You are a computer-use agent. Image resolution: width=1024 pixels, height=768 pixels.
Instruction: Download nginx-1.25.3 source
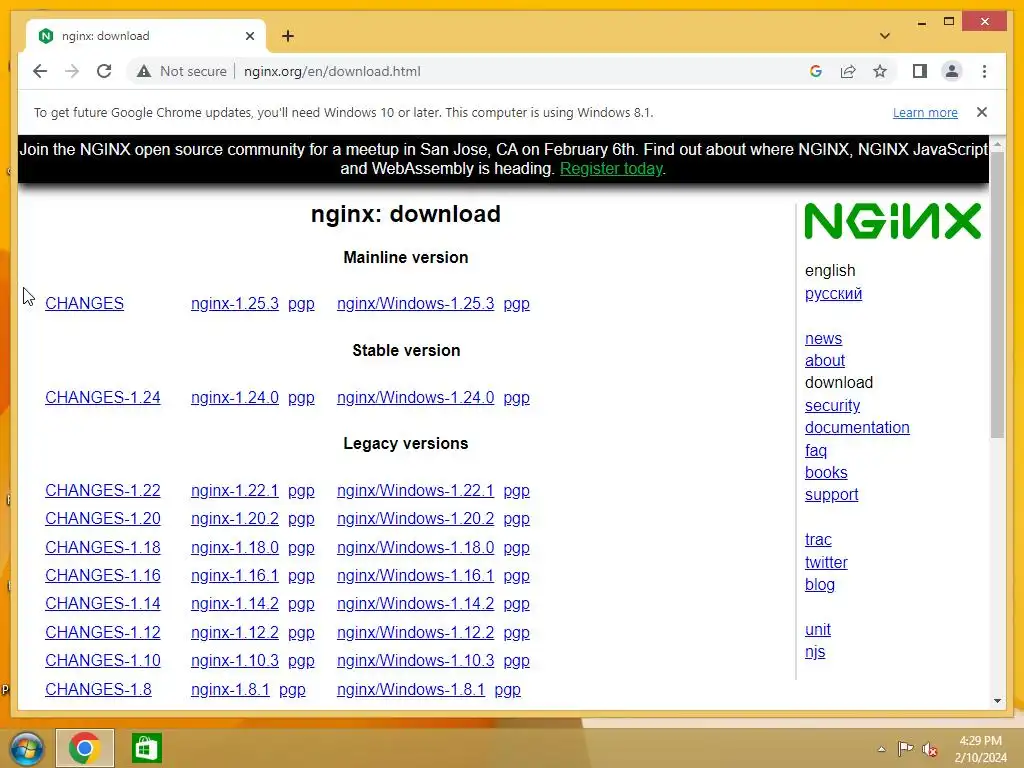tap(234, 304)
